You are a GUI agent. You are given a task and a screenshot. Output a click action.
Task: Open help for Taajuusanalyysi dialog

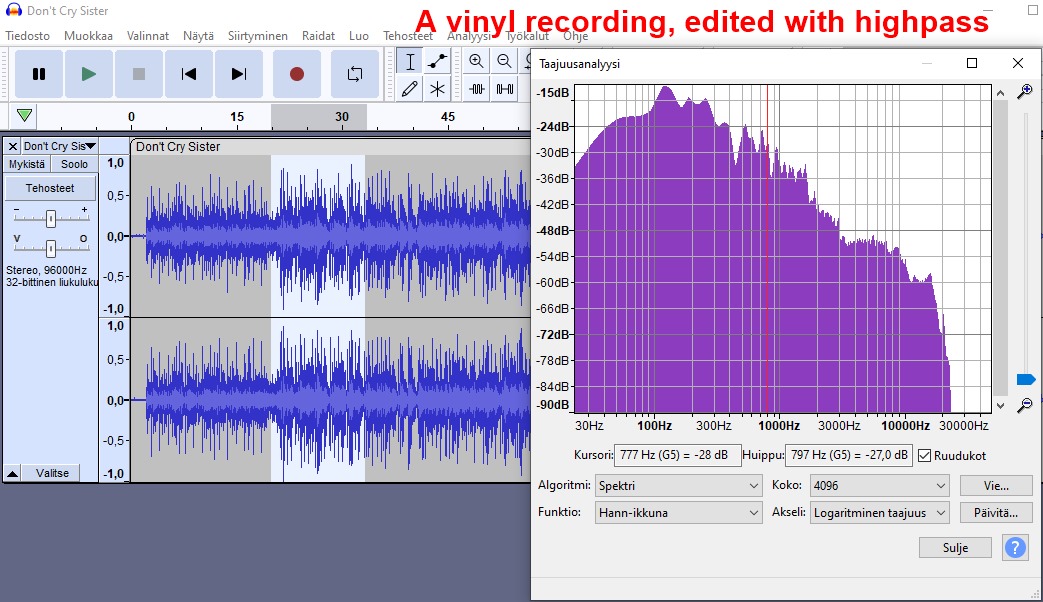coord(1015,547)
